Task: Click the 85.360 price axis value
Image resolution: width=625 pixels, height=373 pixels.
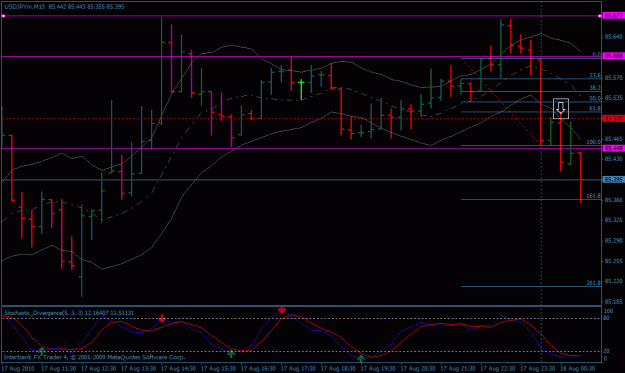Action: [x=613, y=200]
